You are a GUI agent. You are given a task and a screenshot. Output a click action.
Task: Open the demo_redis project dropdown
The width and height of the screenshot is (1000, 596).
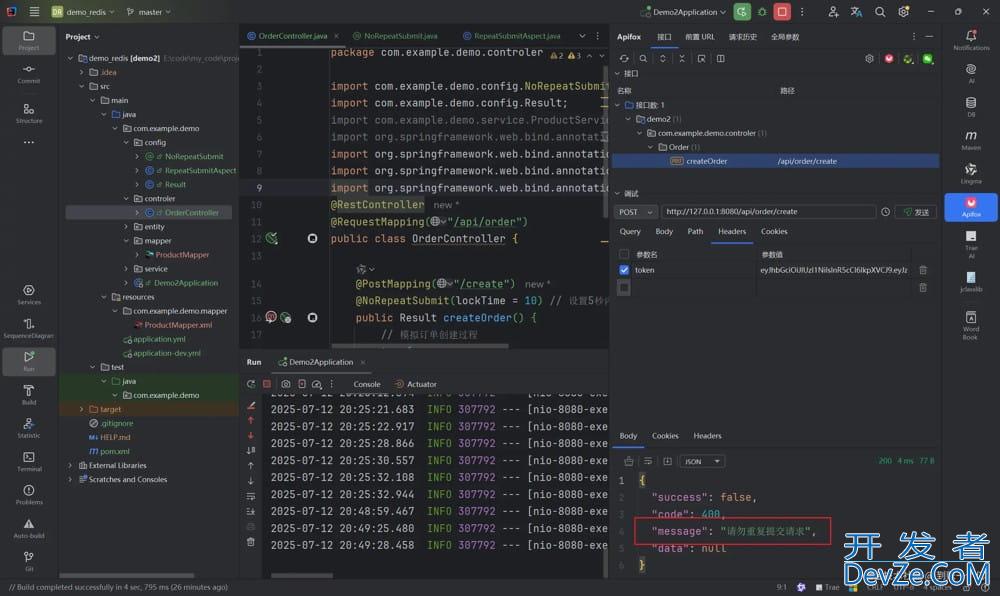[84, 12]
